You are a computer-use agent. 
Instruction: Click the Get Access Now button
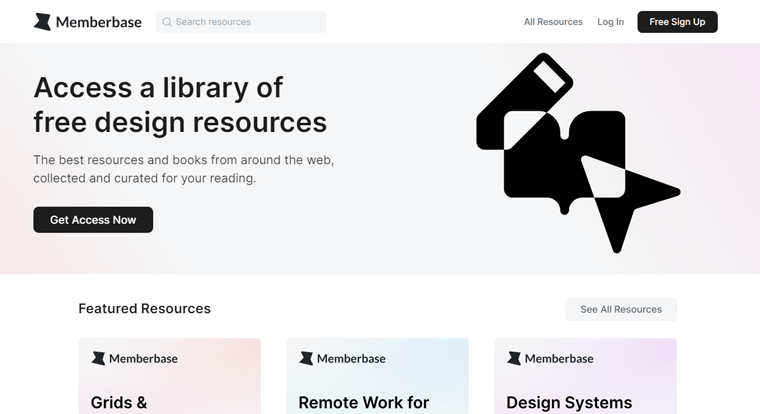[x=93, y=220]
